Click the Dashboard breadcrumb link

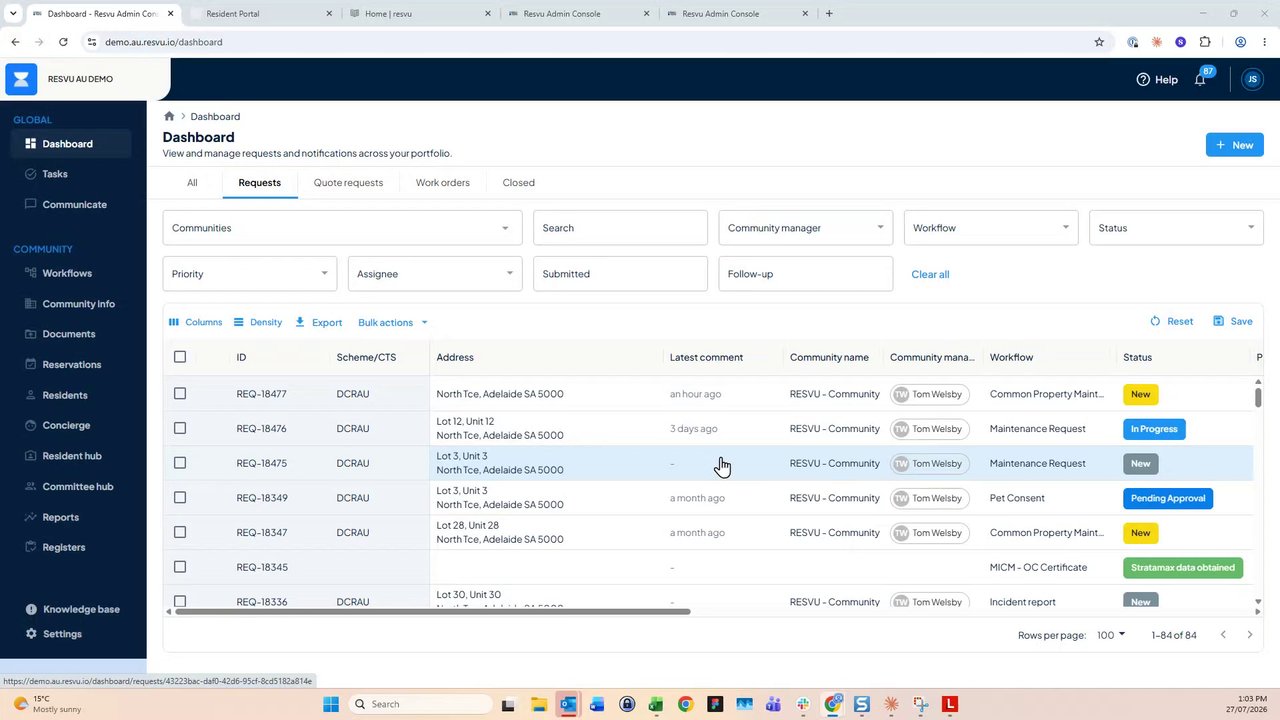pos(215,116)
